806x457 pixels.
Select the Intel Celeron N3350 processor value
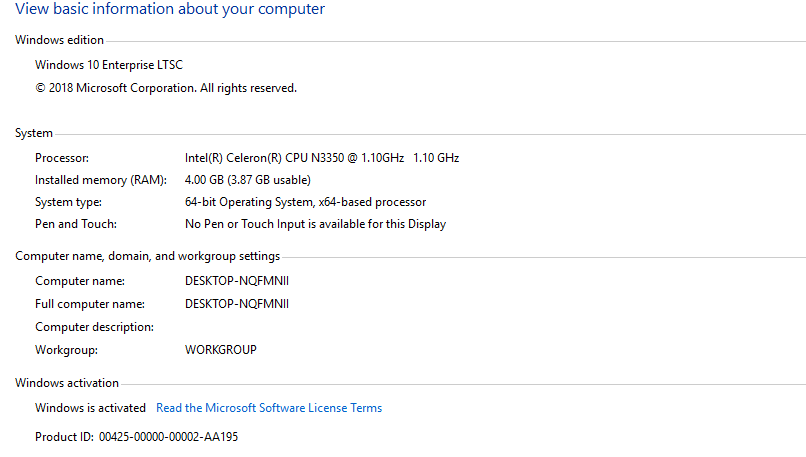tap(321, 158)
